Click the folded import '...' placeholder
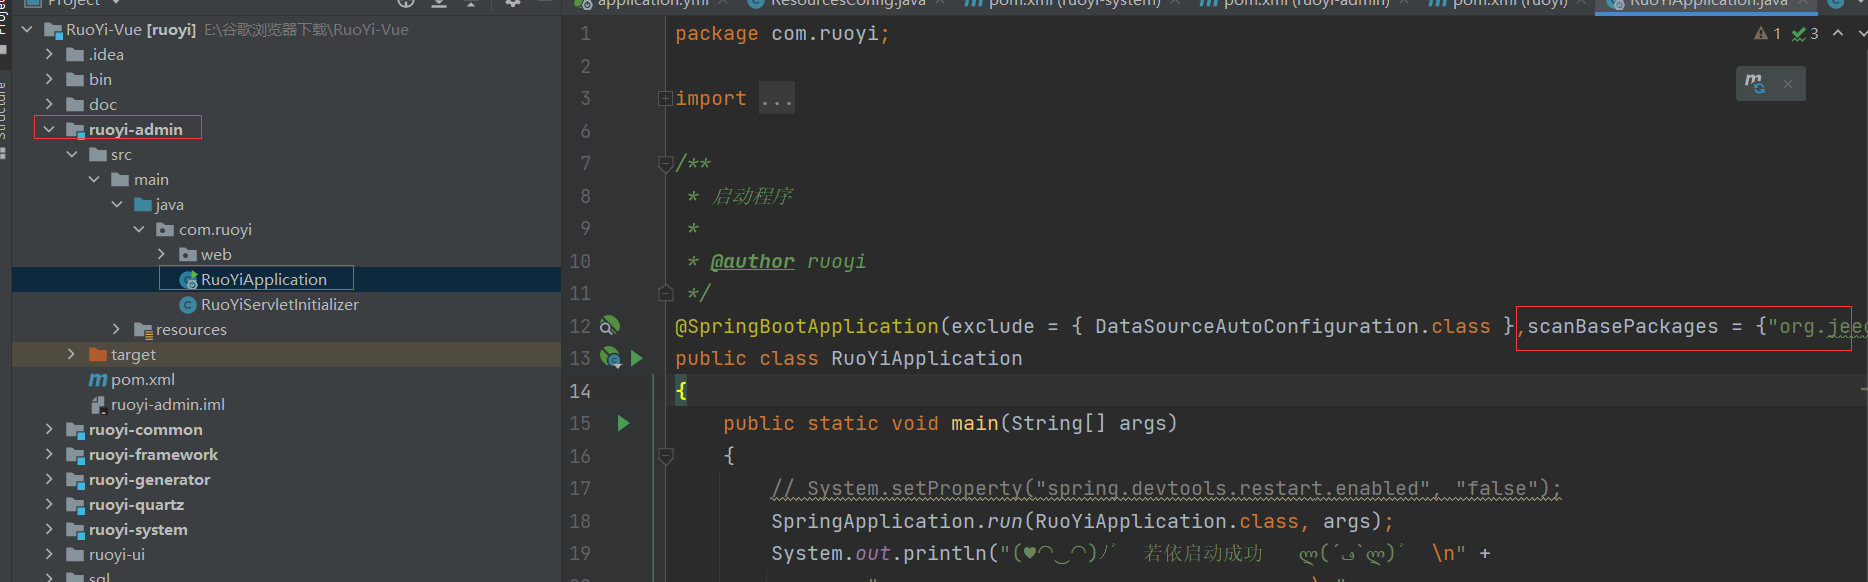 tap(777, 98)
